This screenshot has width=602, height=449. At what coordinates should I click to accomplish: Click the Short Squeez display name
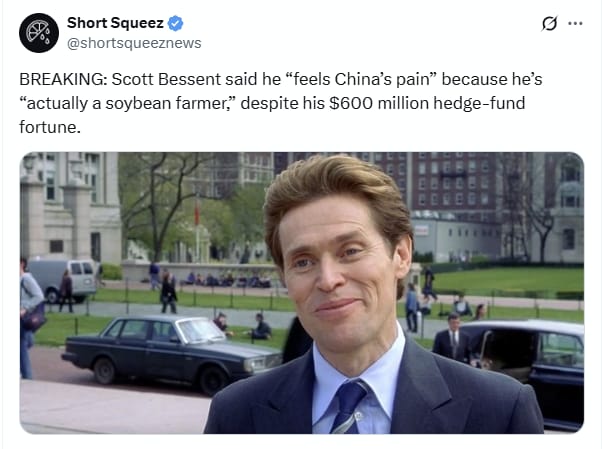click(x=115, y=23)
